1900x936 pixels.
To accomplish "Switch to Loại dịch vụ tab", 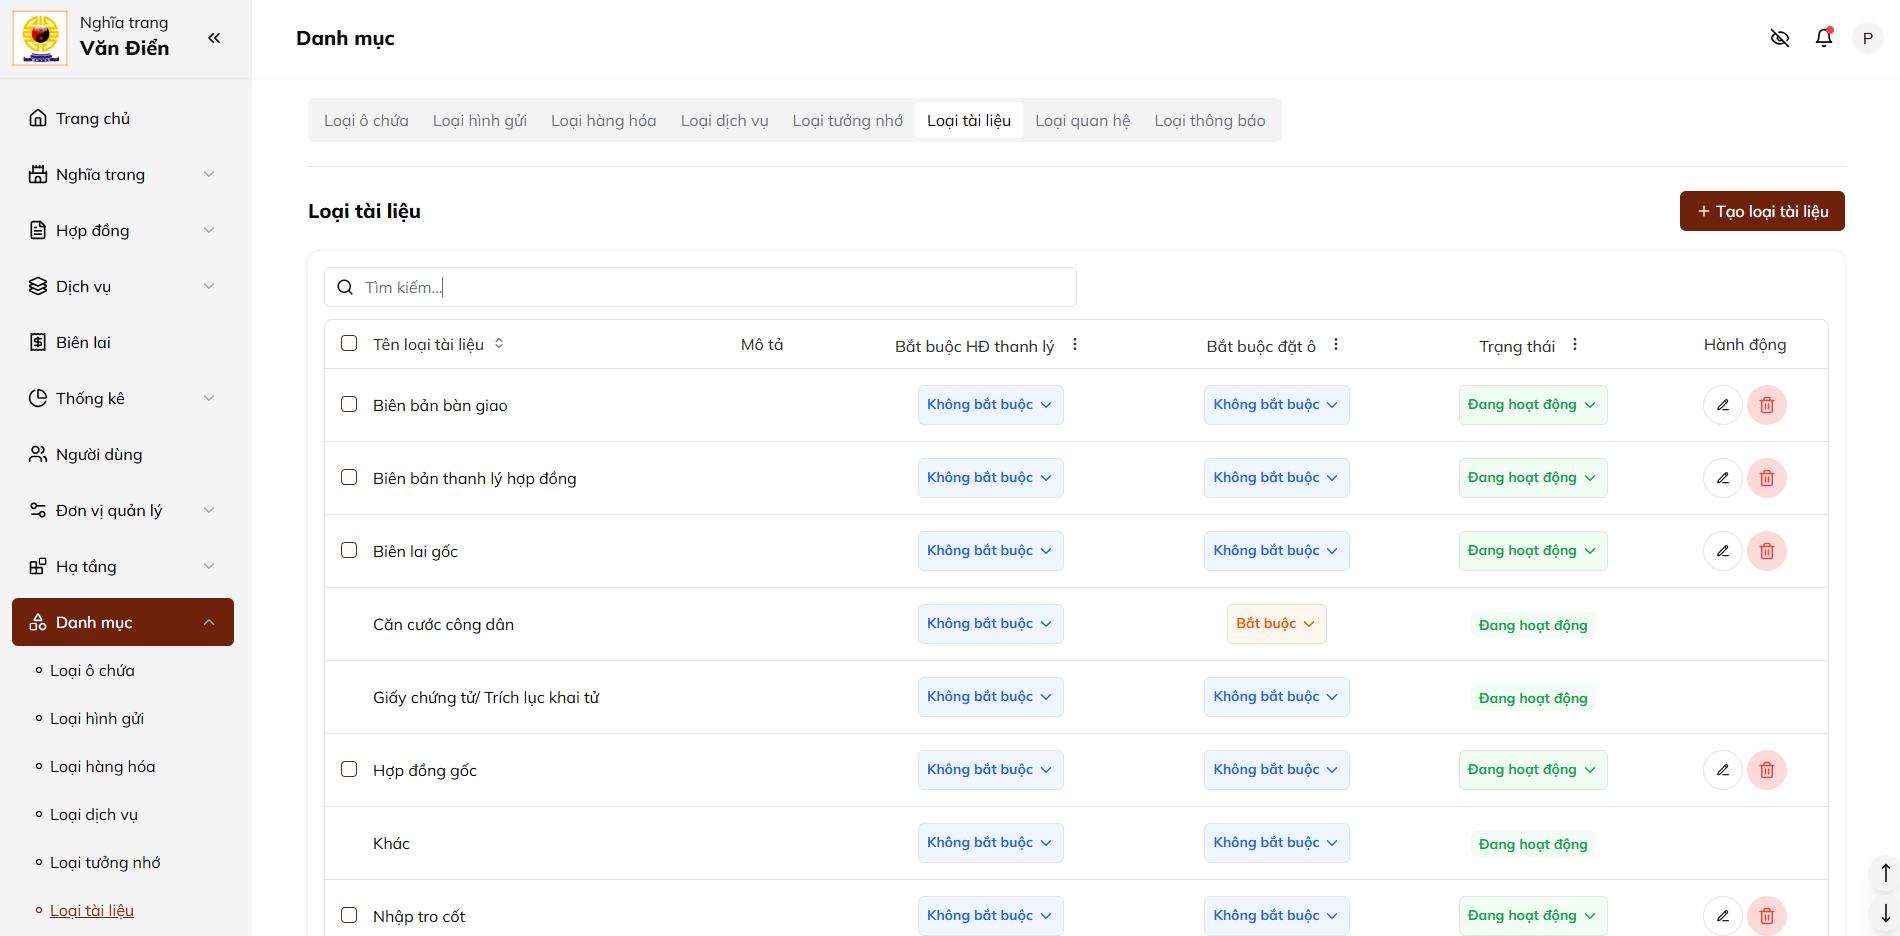I will [x=724, y=121].
